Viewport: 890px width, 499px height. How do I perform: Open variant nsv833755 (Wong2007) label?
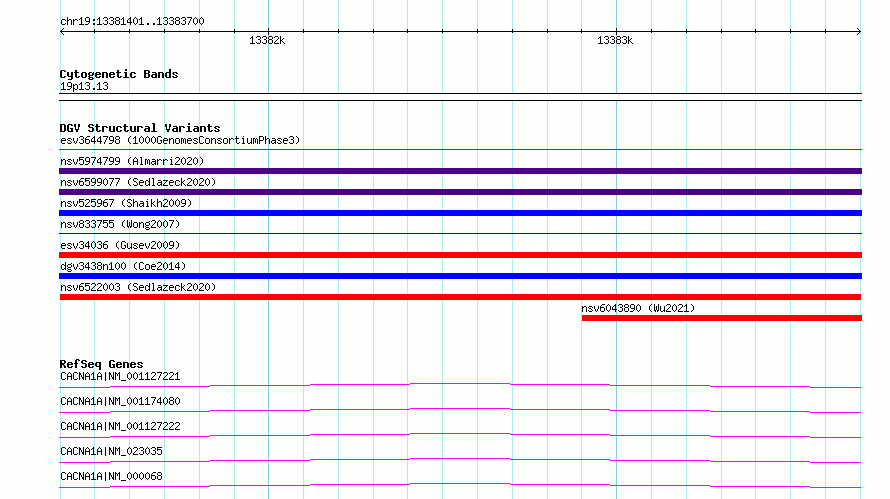(120, 224)
